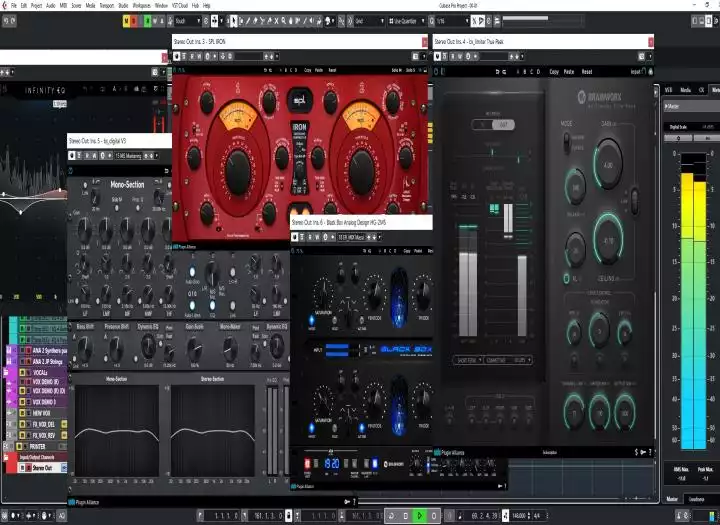The width and height of the screenshot is (720, 525).
Task: Click the key icon in bx_digital footer
Action: 348,502
